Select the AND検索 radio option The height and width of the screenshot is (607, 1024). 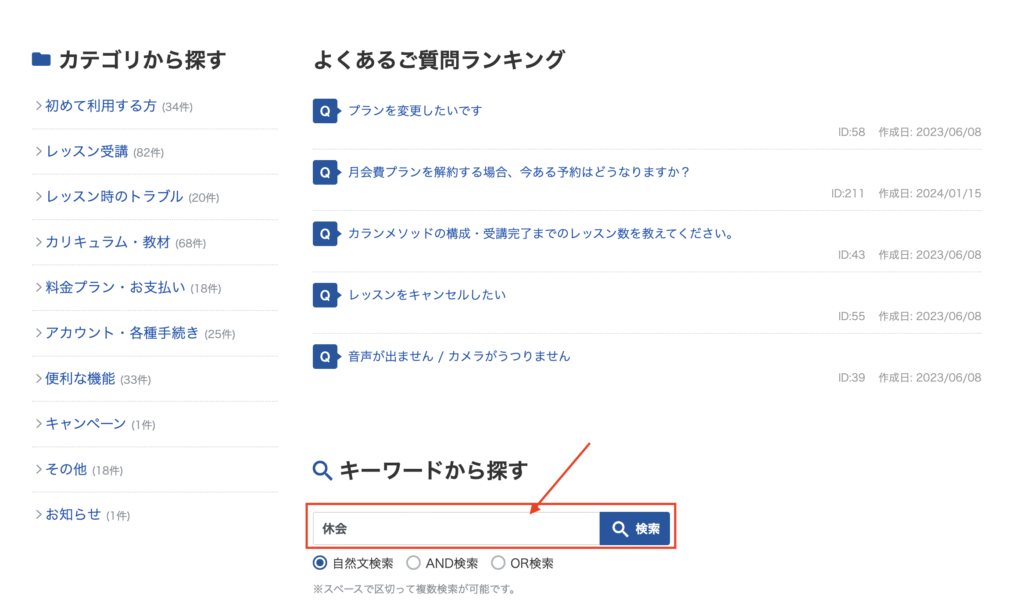tap(413, 563)
